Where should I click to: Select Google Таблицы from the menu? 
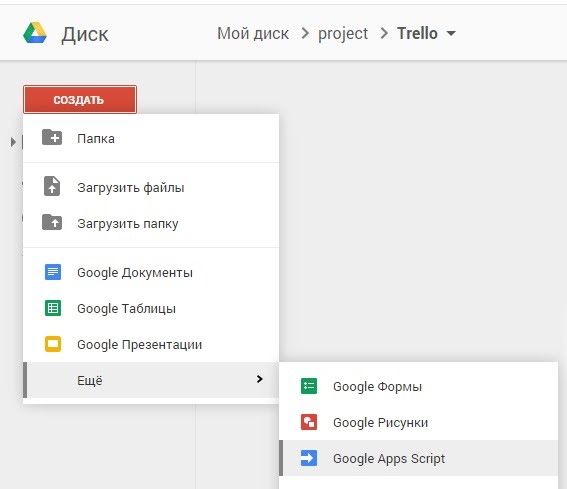pos(151,308)
